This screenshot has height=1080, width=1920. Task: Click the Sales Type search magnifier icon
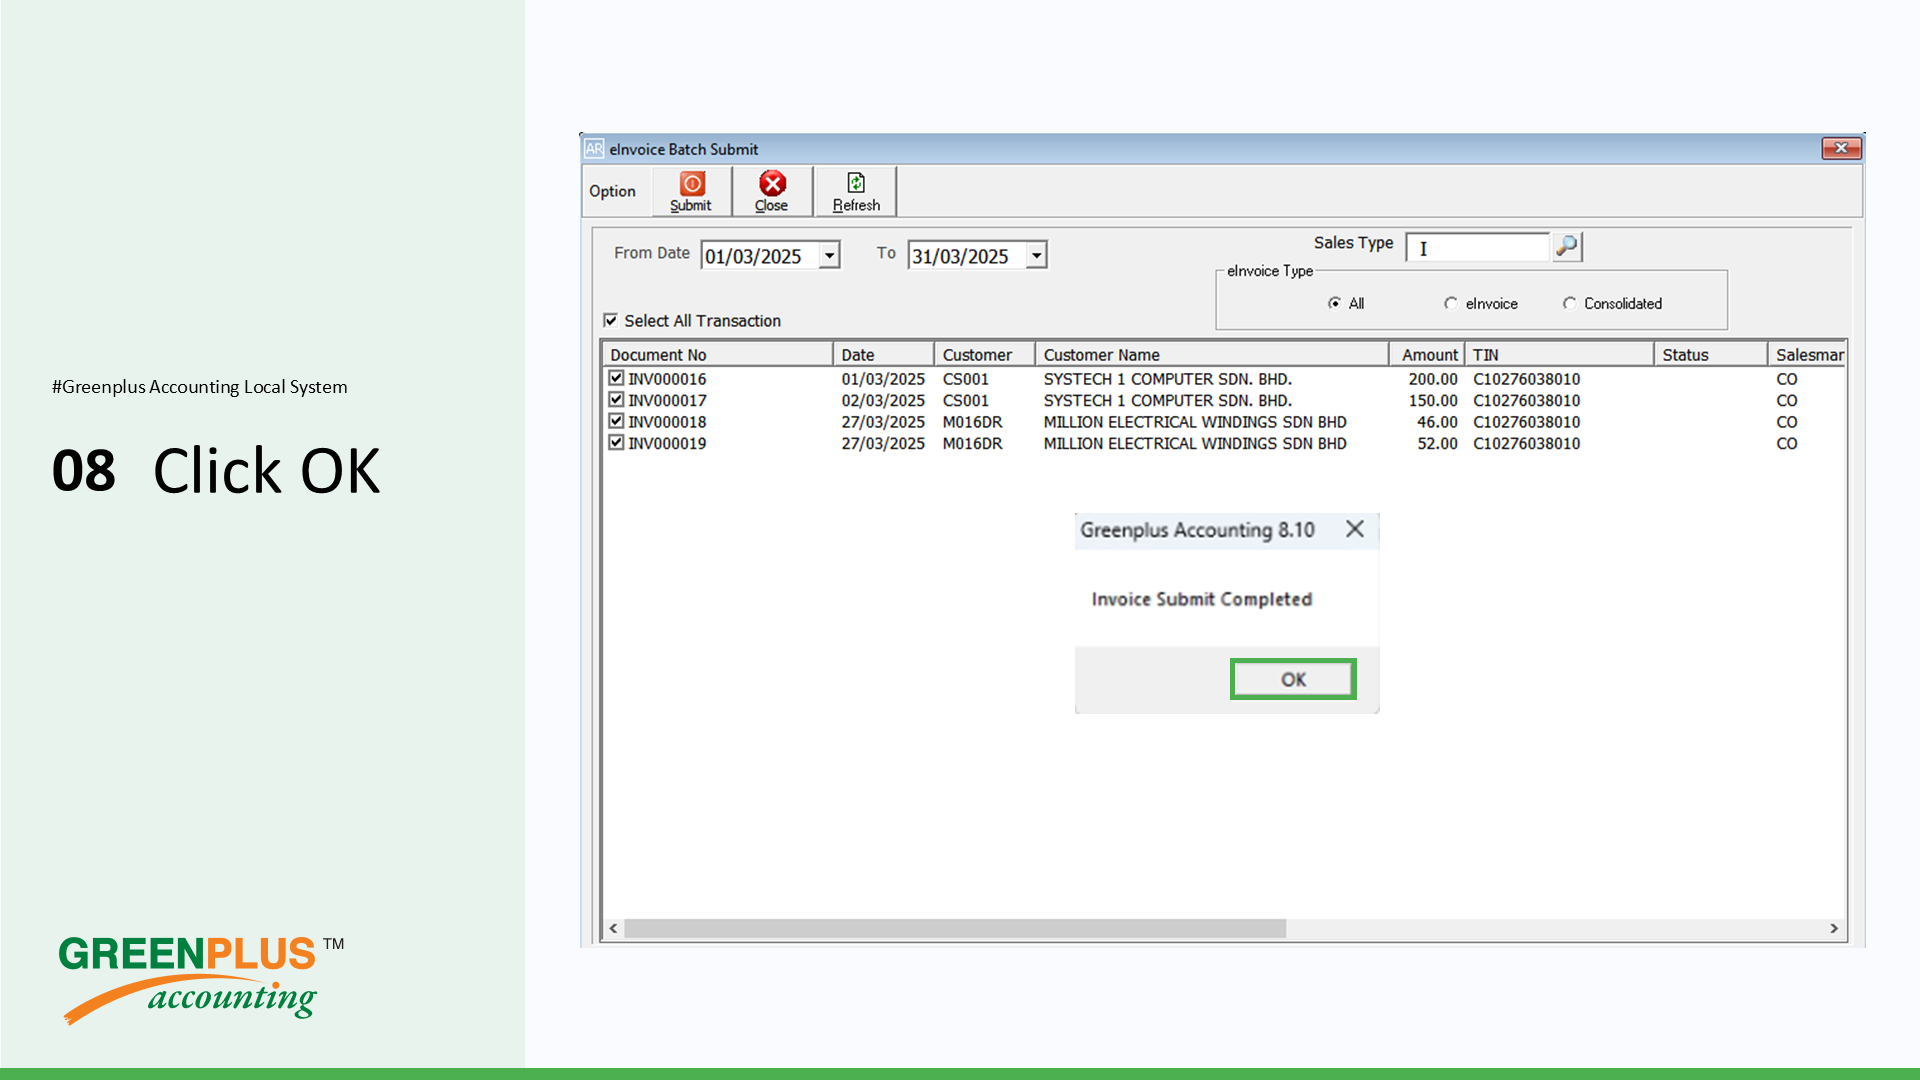(x=1567, y=246)
